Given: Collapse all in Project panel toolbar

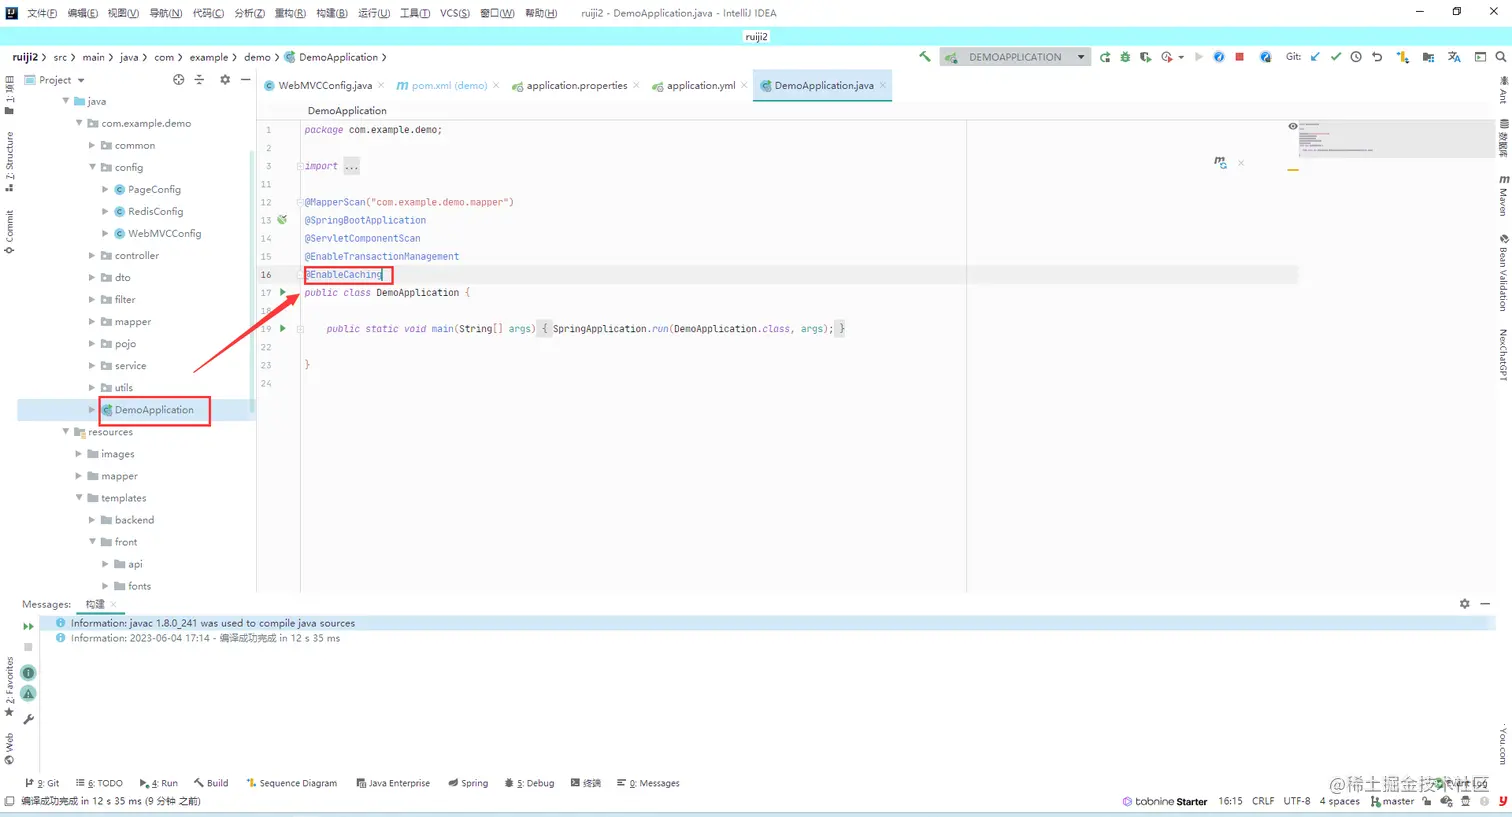Looking at the screenshot, I should [199, 80].
